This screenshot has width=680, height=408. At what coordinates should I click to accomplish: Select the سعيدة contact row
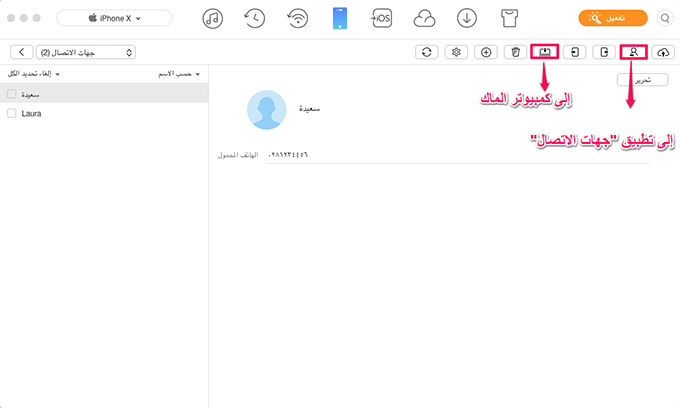[x=104, y=93]
